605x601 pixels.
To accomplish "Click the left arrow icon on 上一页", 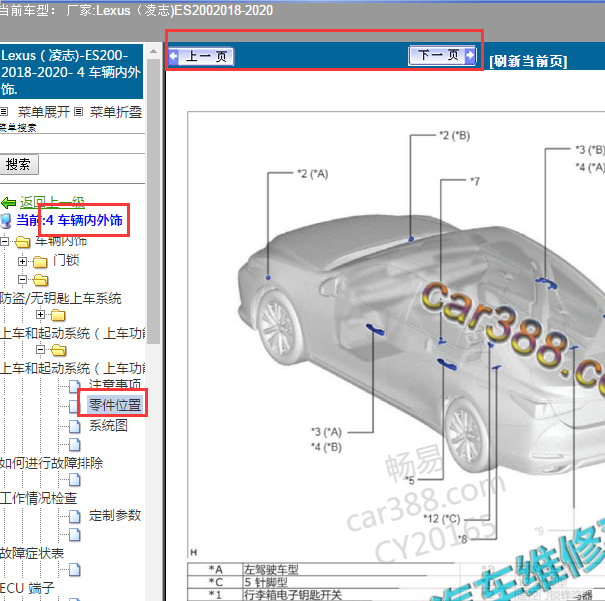I will click(x=174, y=56).
